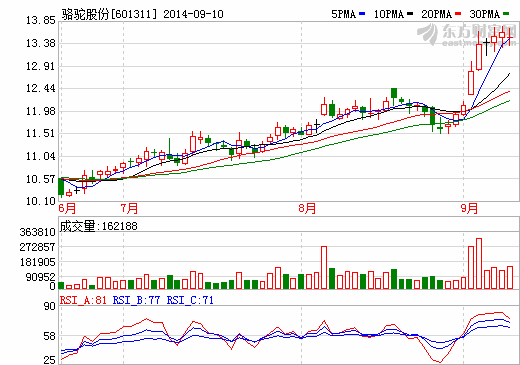Screen dimensions: 520x365
Task: Click the 13.85 price axis label
Action: click(41, 20)
